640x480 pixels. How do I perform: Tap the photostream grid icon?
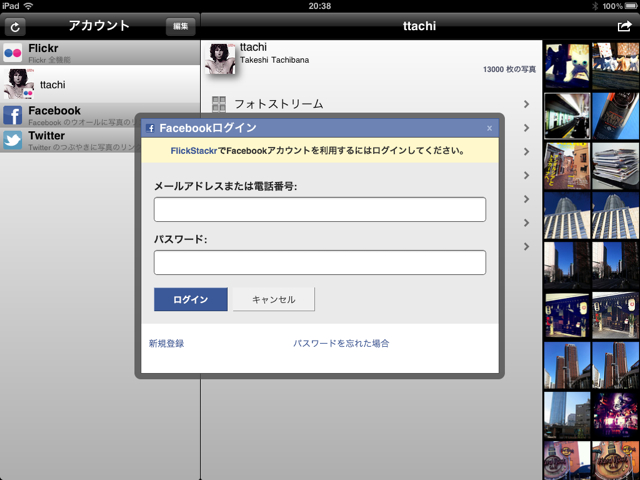click(217, 103)
